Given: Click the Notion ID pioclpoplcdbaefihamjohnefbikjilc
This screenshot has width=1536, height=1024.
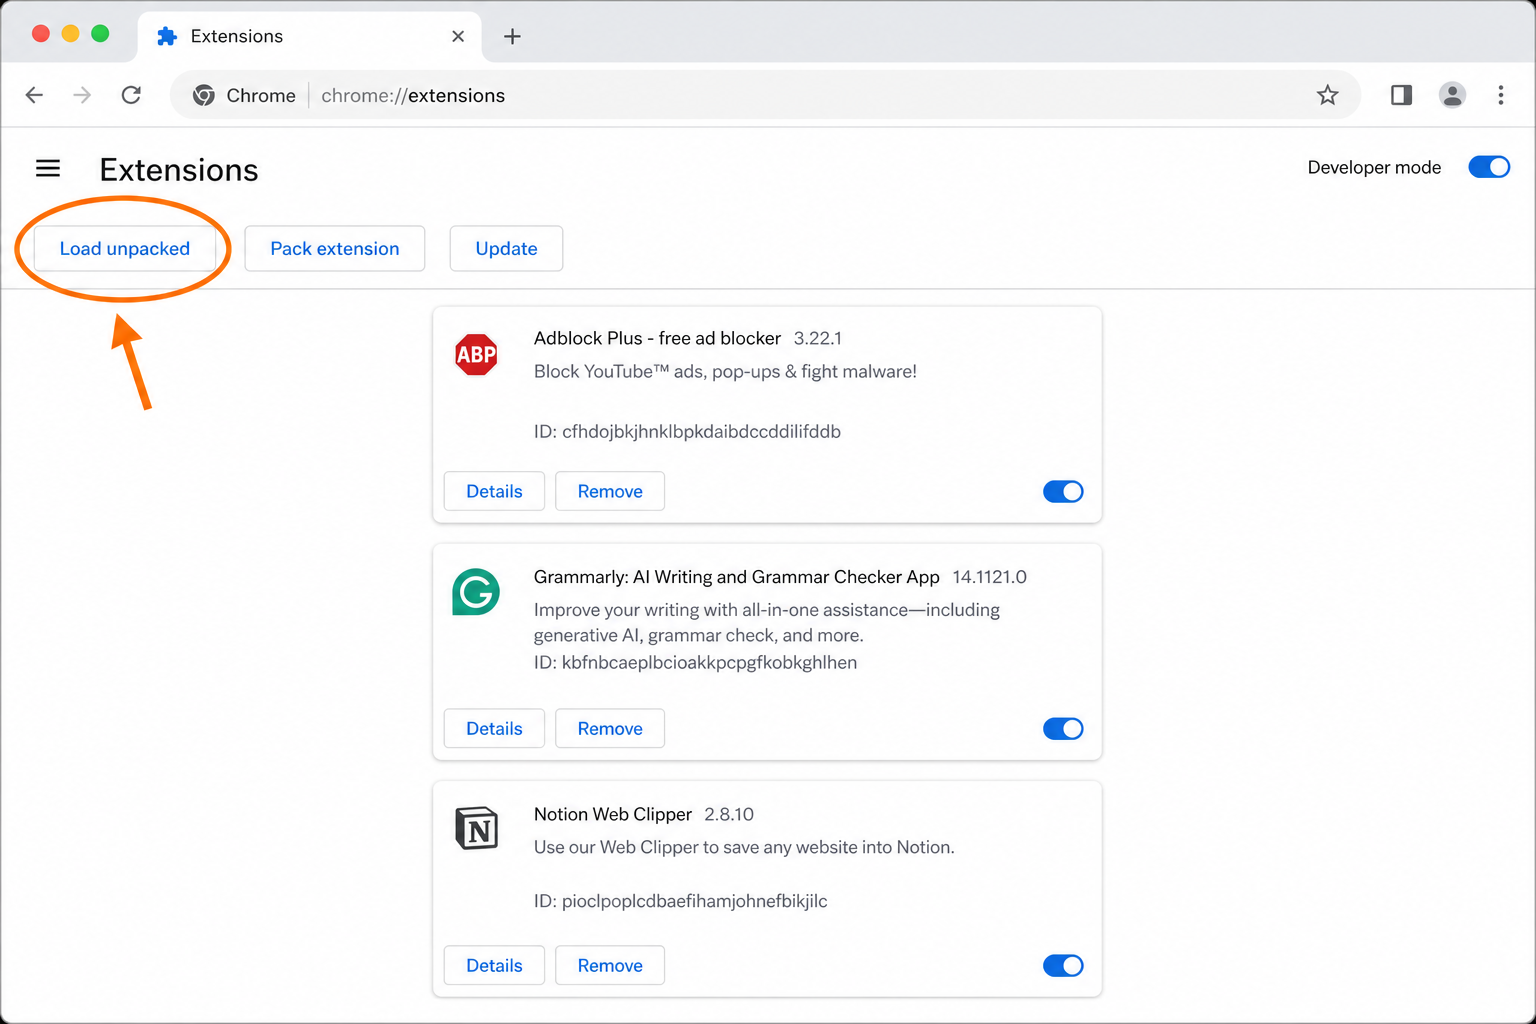Looking at the screenshot, I should point(680,900).
